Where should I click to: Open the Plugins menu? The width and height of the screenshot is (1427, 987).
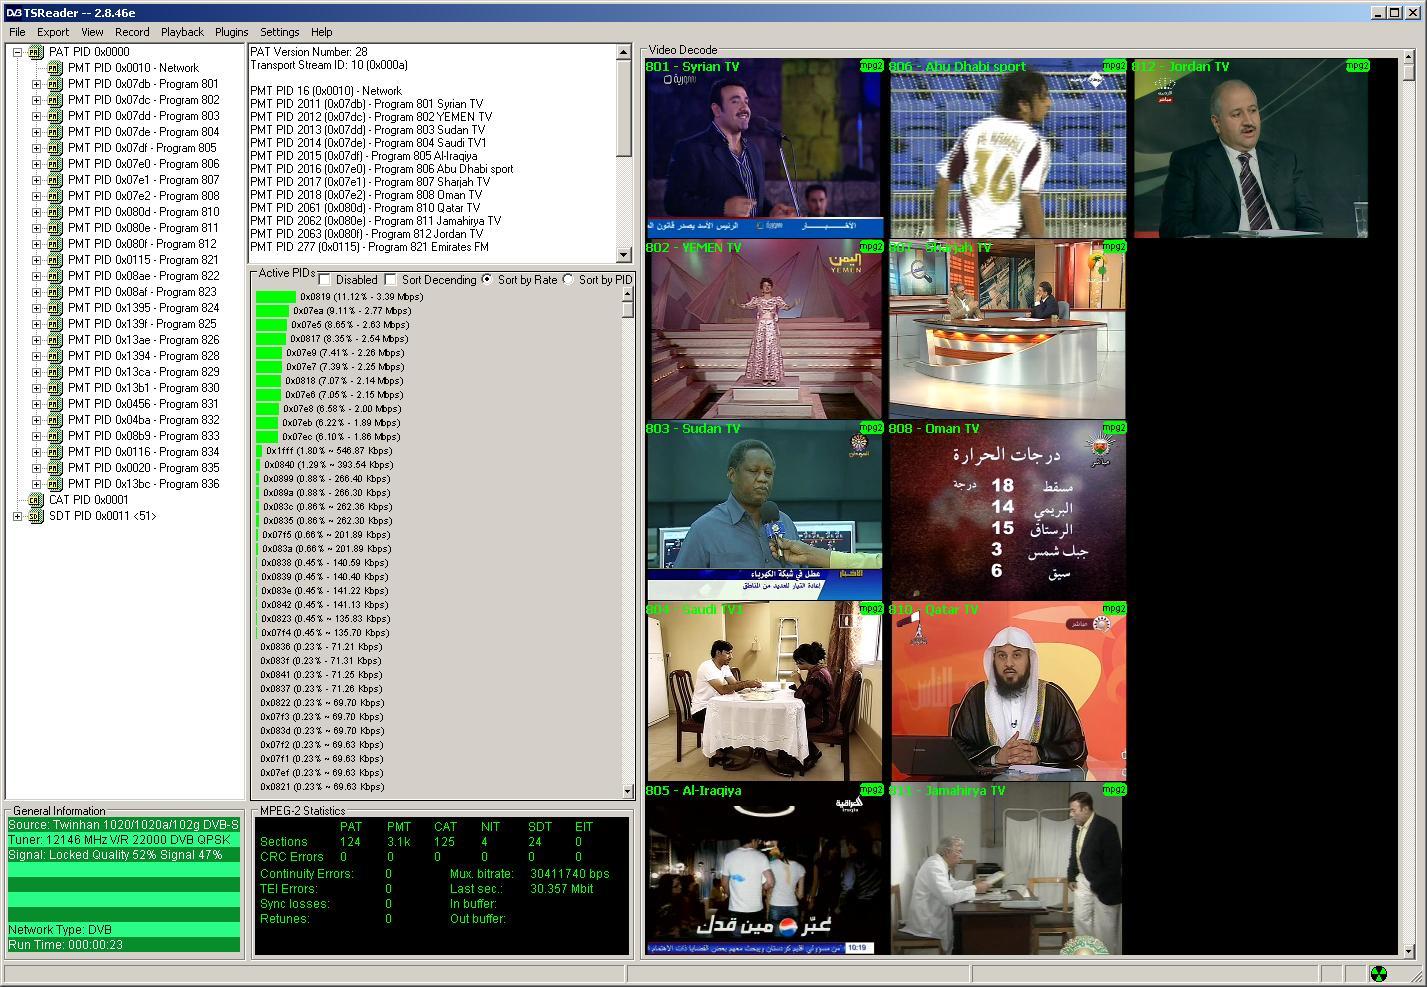coord(231,32)
